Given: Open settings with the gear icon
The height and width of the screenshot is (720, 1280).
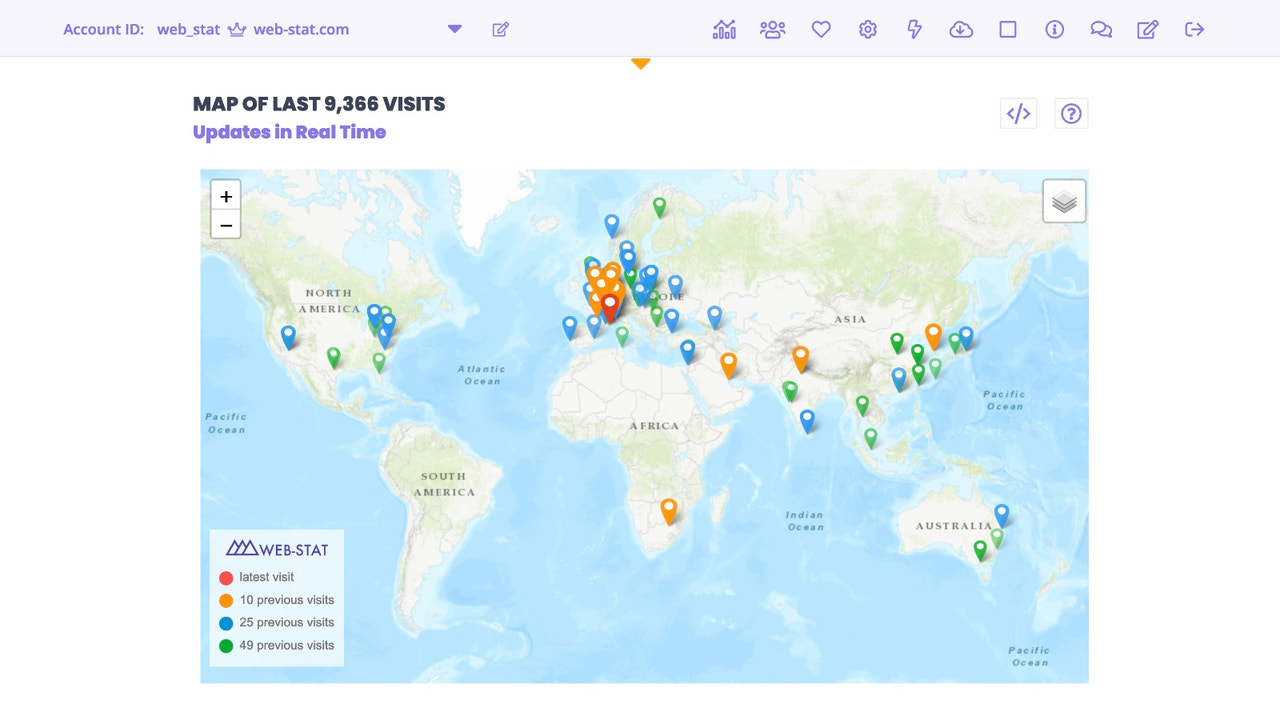Looking at the screenshot, I should [x=867, y=29].
